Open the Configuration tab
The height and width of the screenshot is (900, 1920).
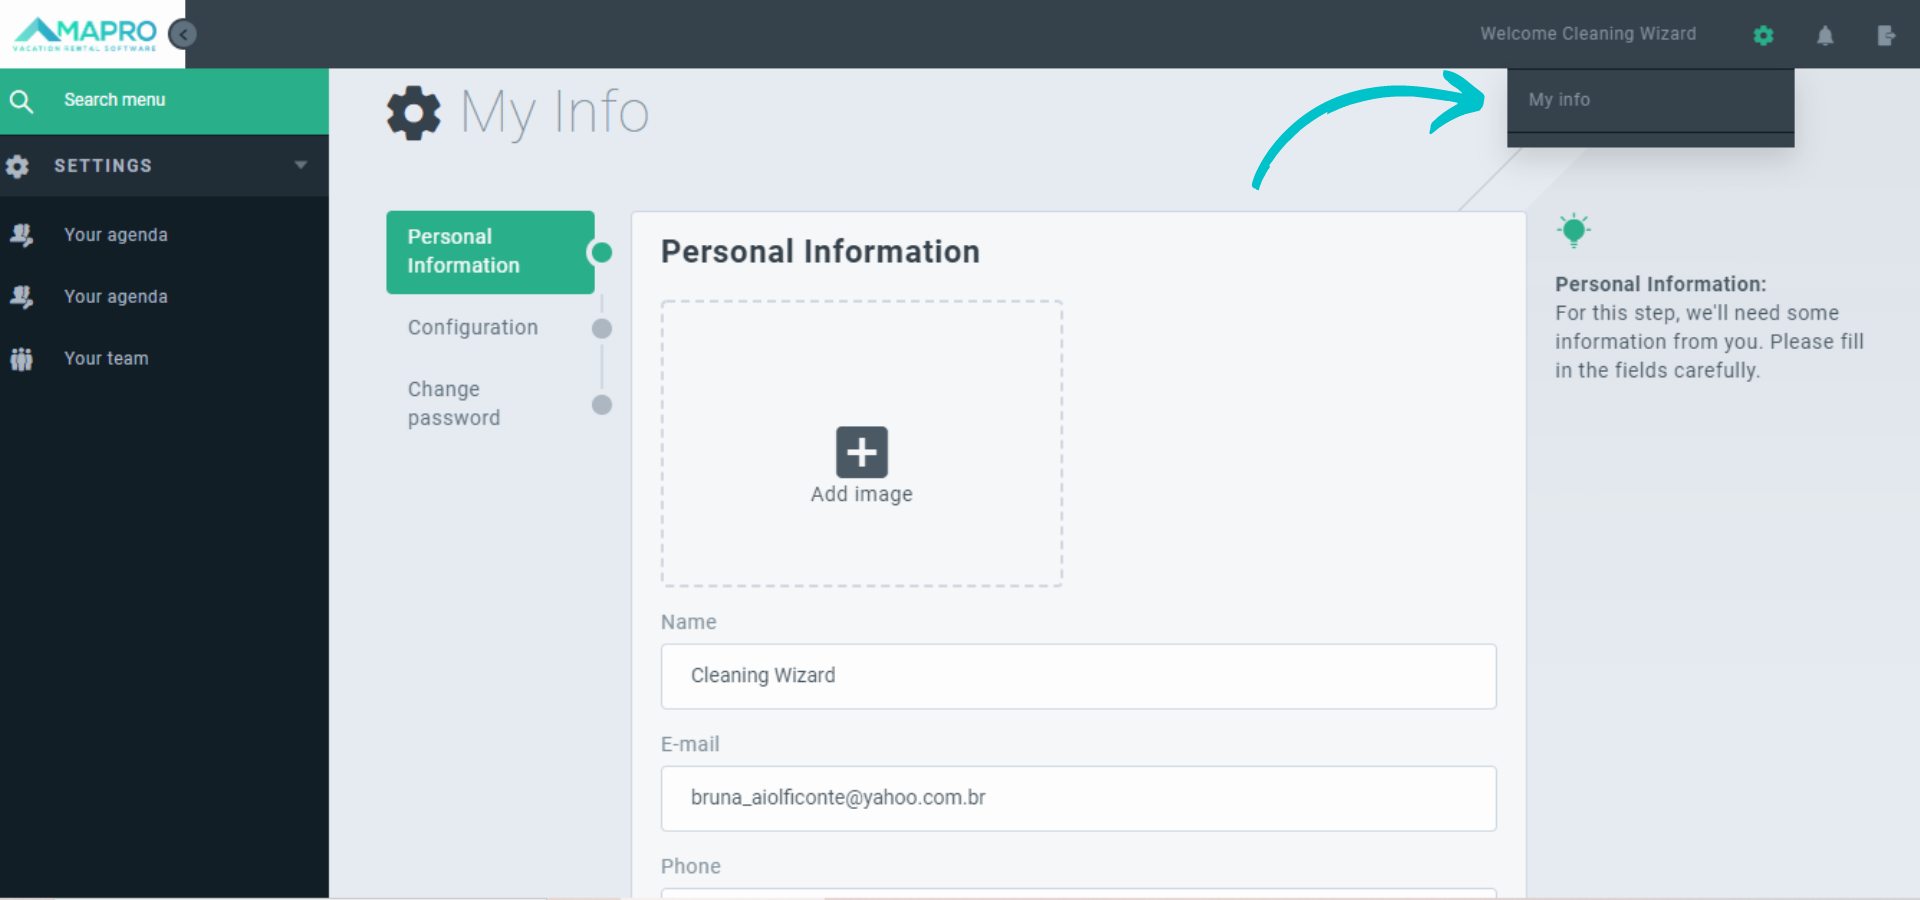(473, 328)
